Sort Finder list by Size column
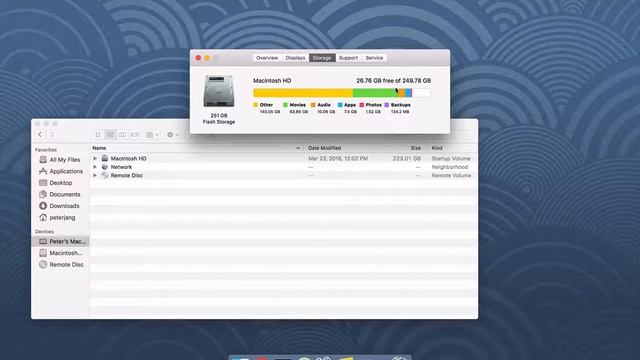Image resolution: width=640 pixels, height=360 pixels. [405, 148]
